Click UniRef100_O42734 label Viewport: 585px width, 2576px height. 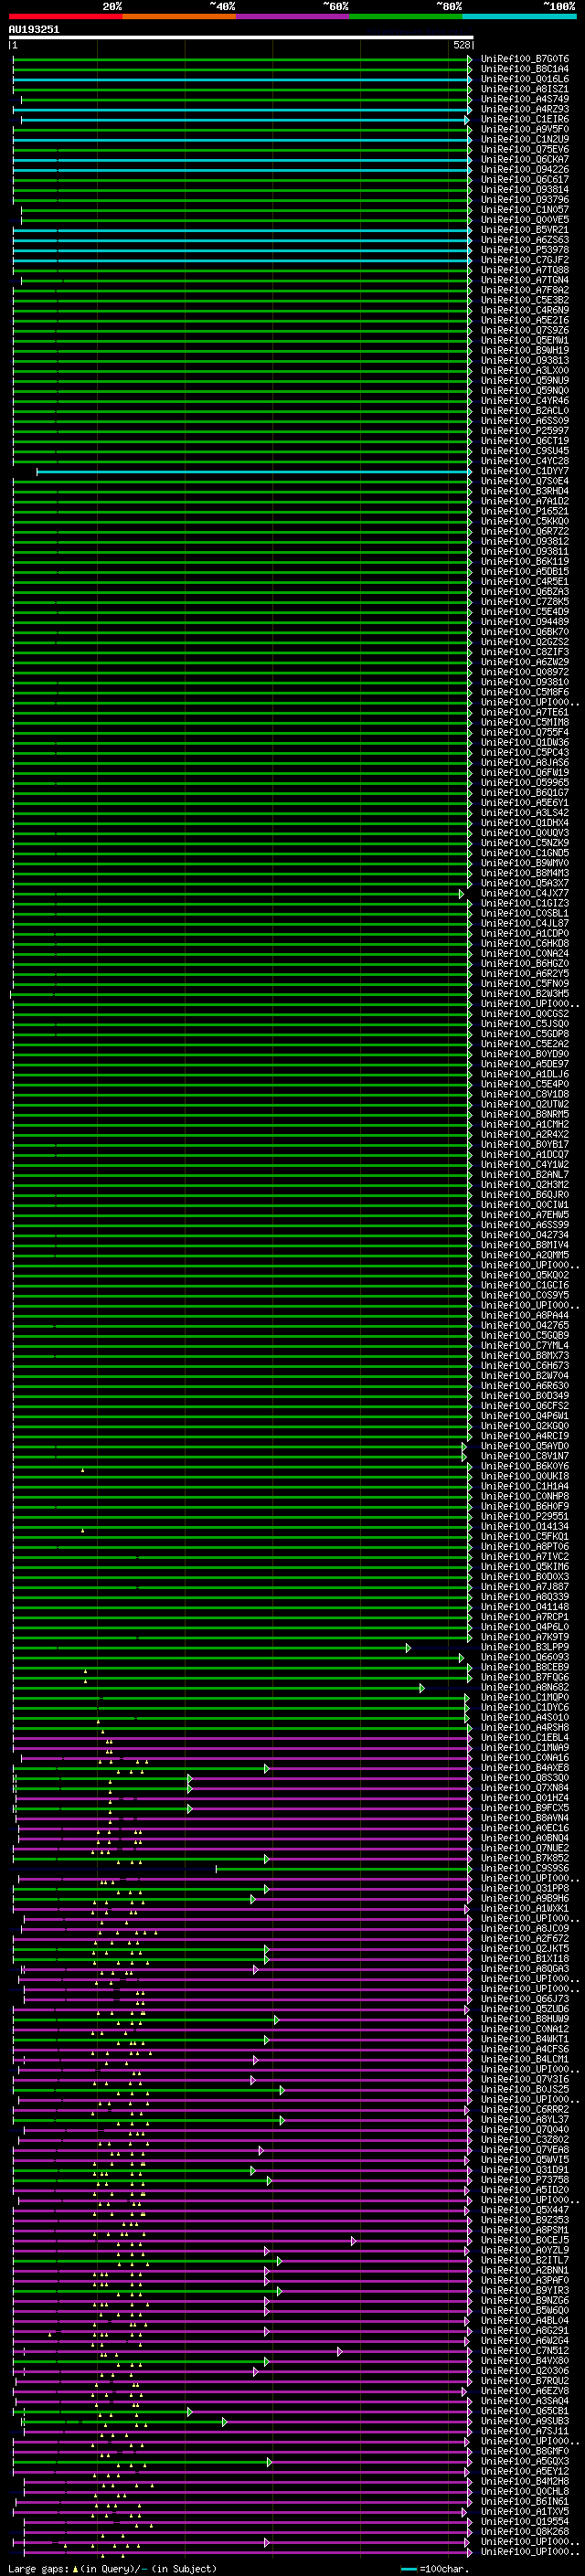tap(525, 1236)
